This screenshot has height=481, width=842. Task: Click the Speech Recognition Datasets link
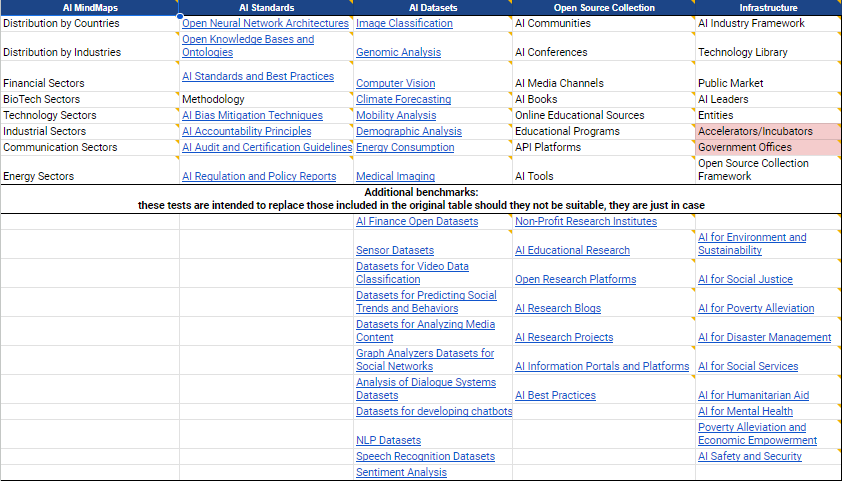point(425,456)
